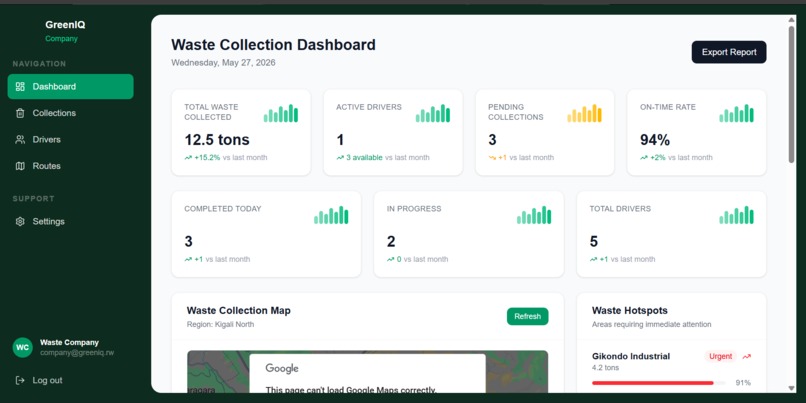Open Settings under Support

click(70, 222)
